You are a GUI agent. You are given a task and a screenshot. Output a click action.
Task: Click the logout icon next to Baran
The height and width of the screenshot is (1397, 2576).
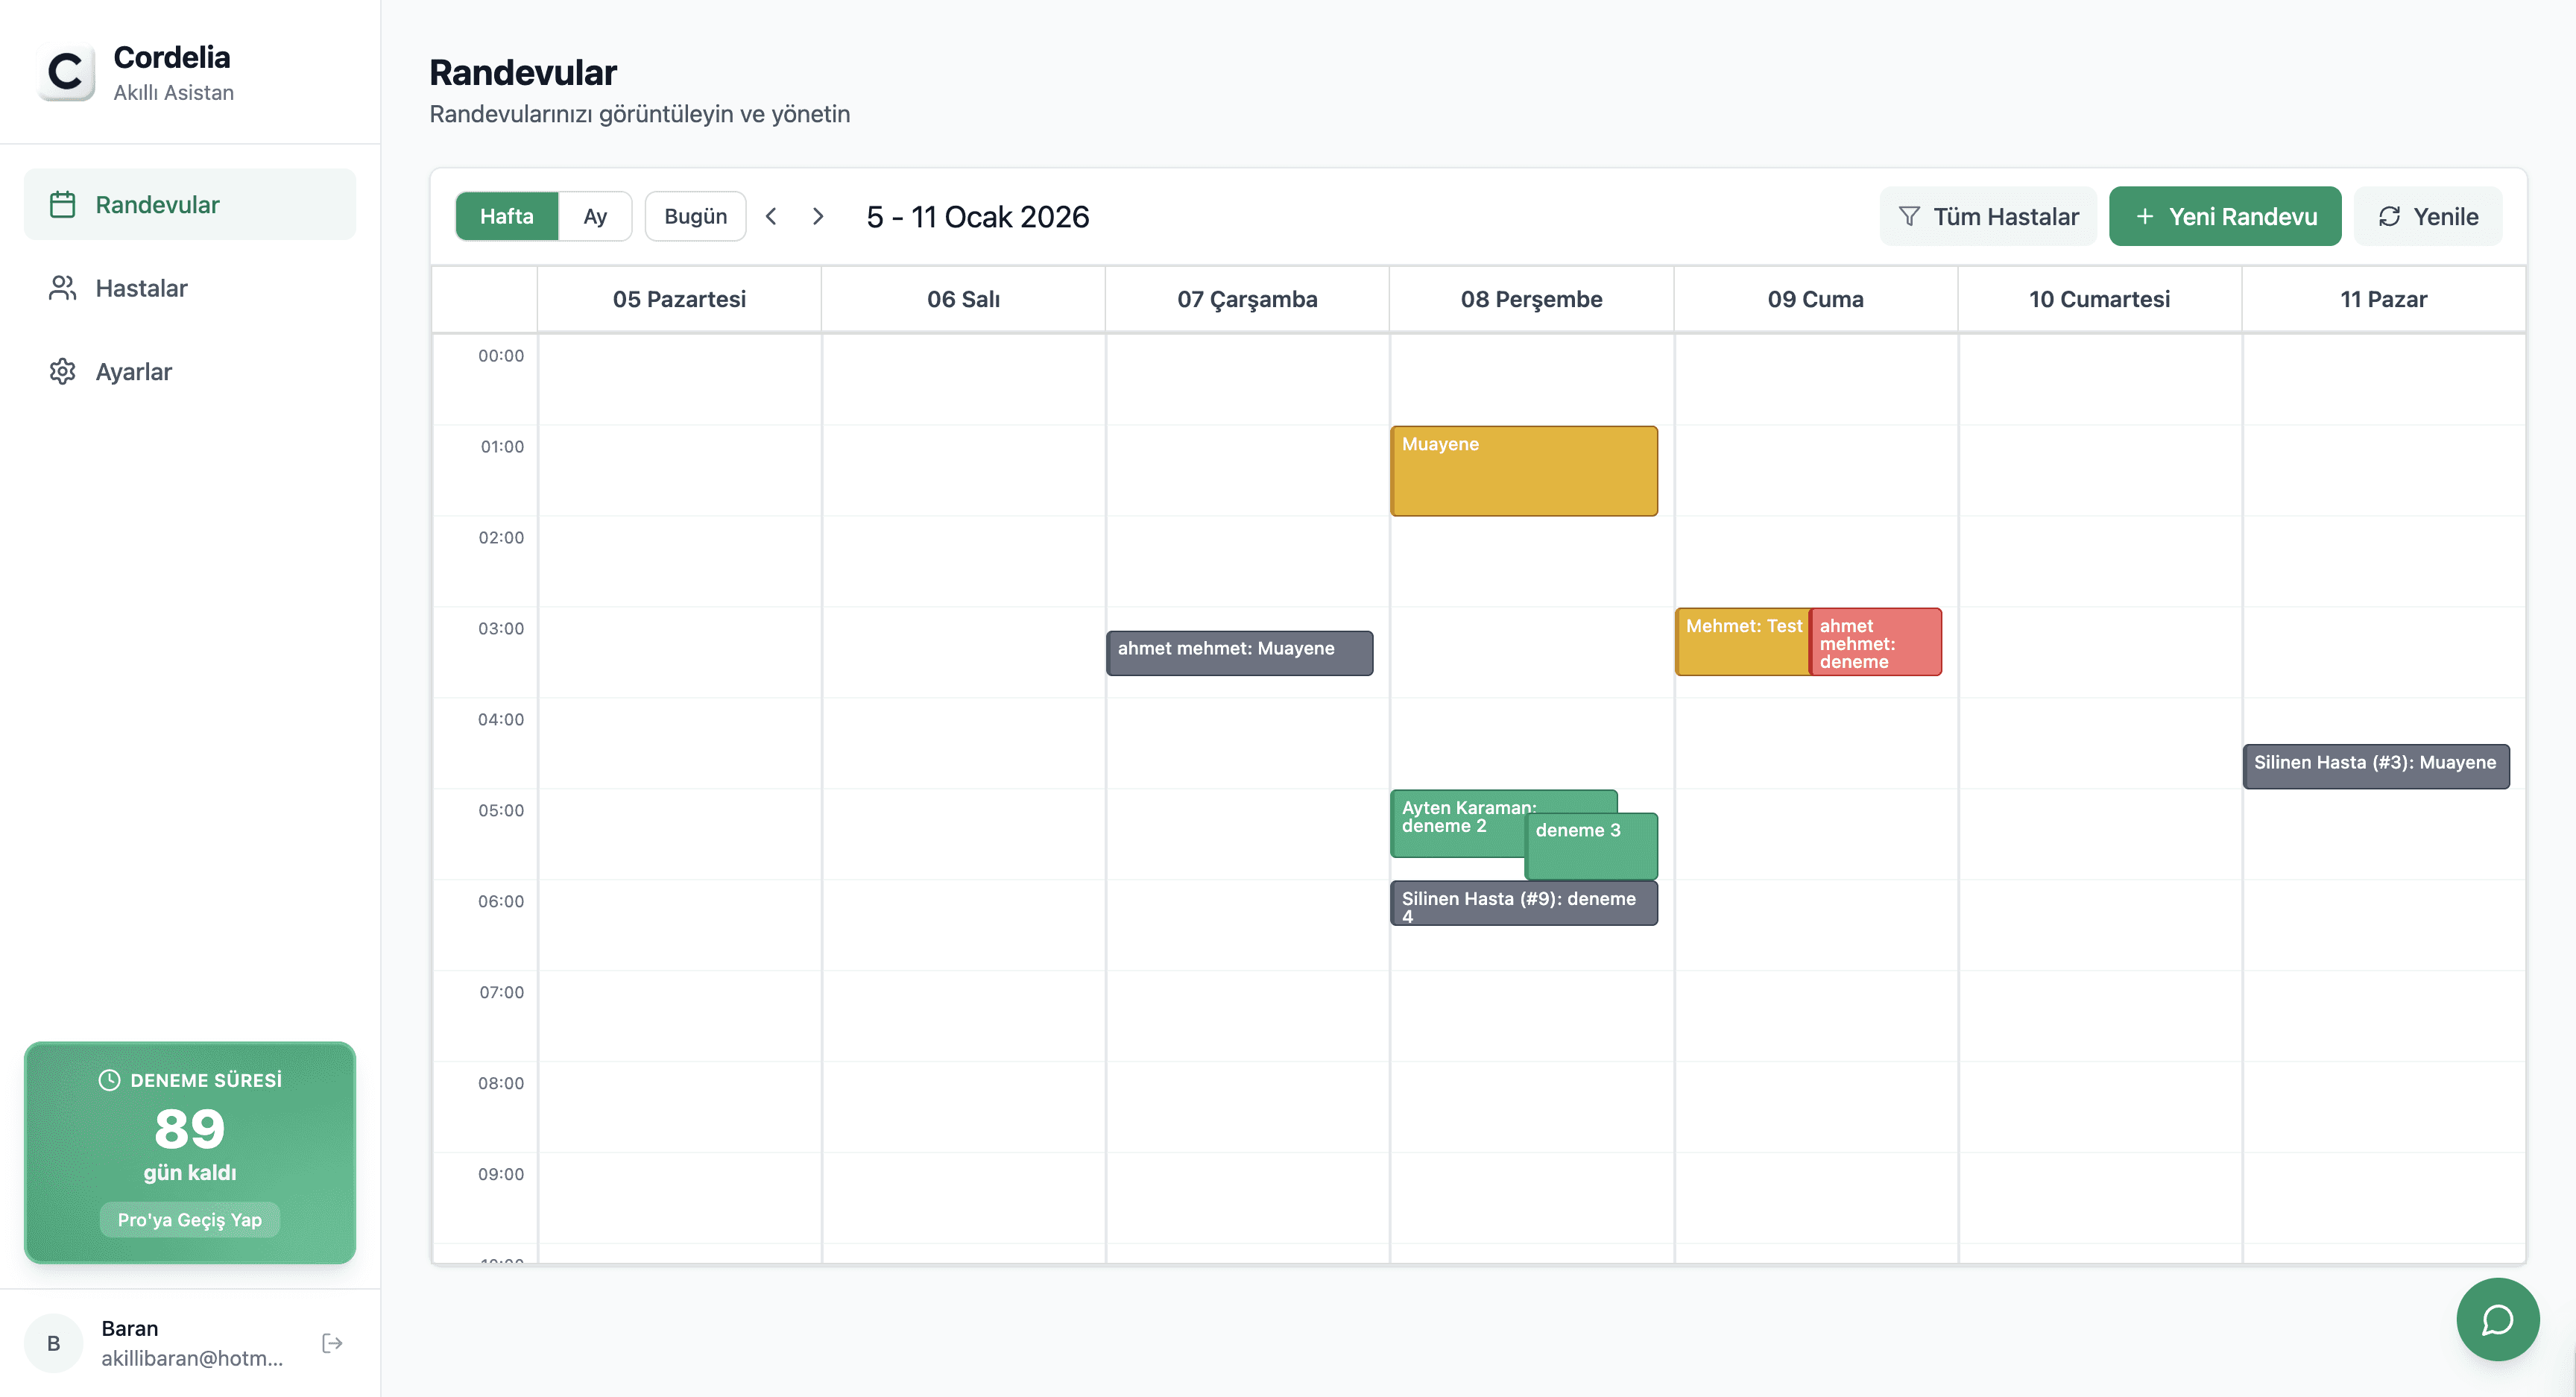332,1342
